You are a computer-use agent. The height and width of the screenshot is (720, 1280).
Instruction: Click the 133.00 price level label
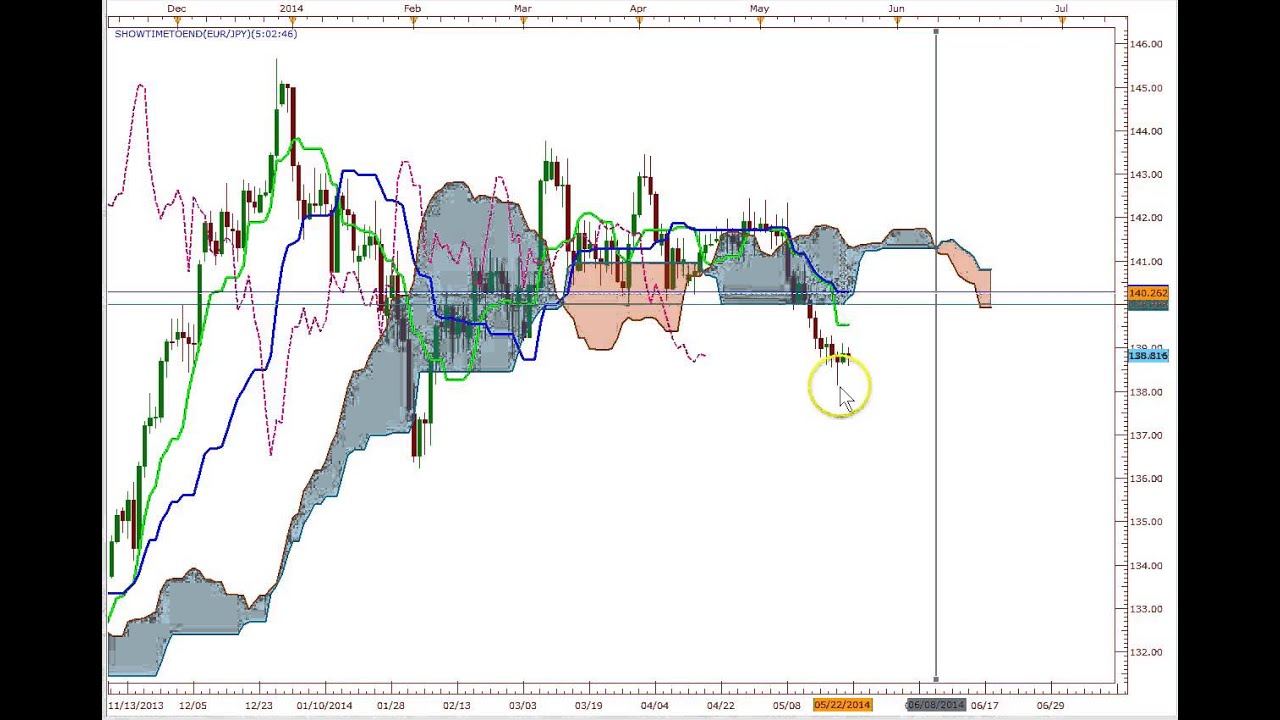click(1145, 609)
